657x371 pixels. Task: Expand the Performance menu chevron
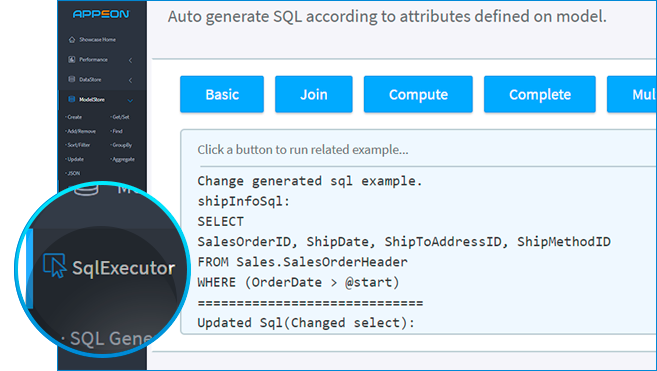coord(130,60)
